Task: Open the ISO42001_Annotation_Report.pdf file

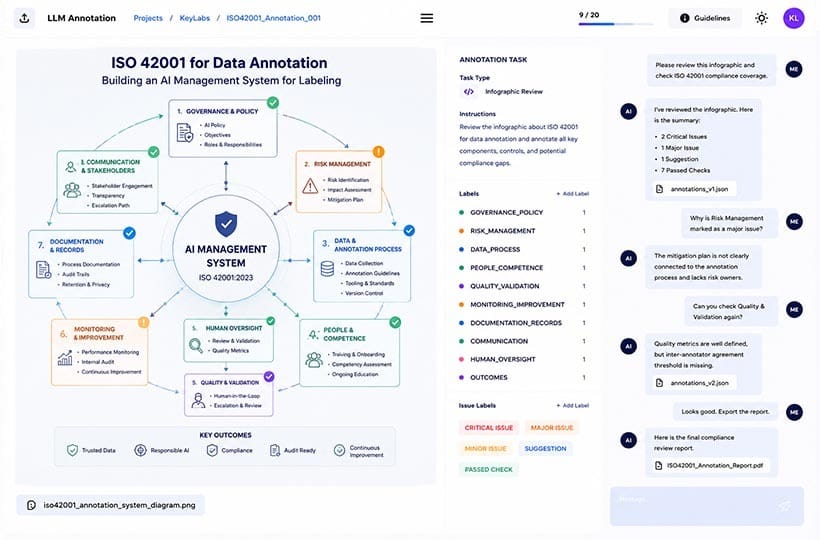Action: pos(710,465)
